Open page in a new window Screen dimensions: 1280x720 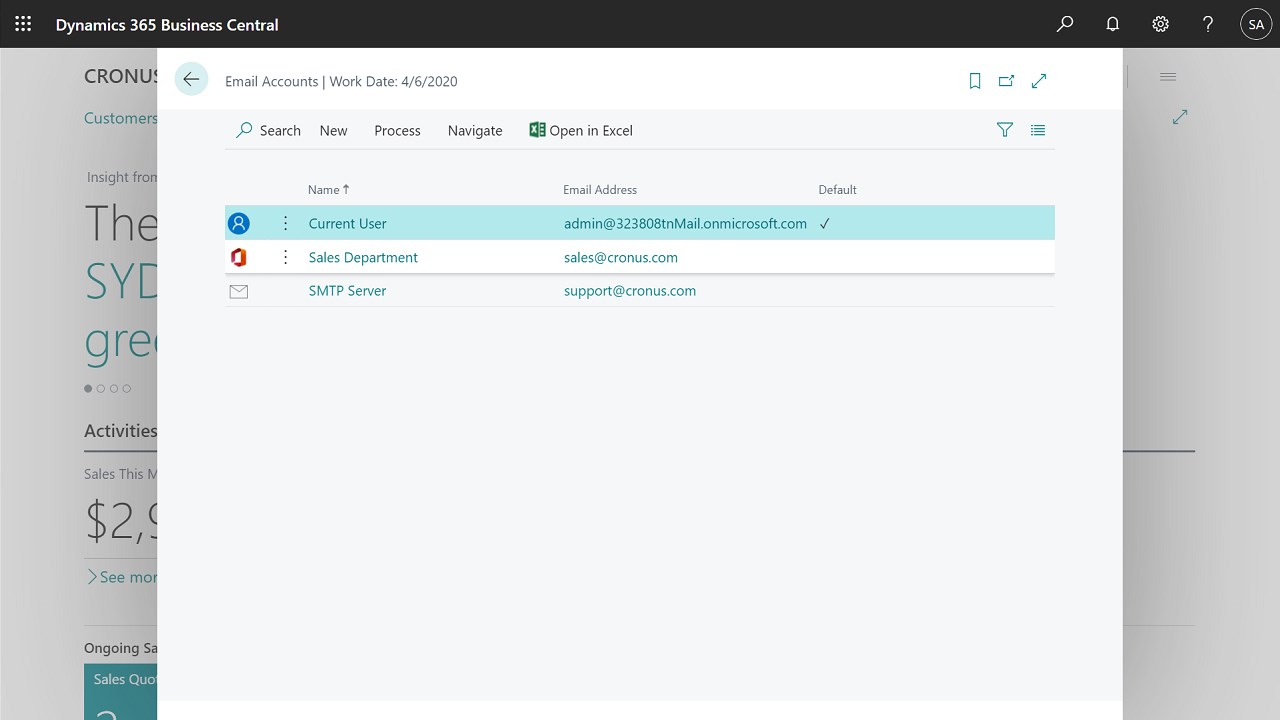[1006, 81]
